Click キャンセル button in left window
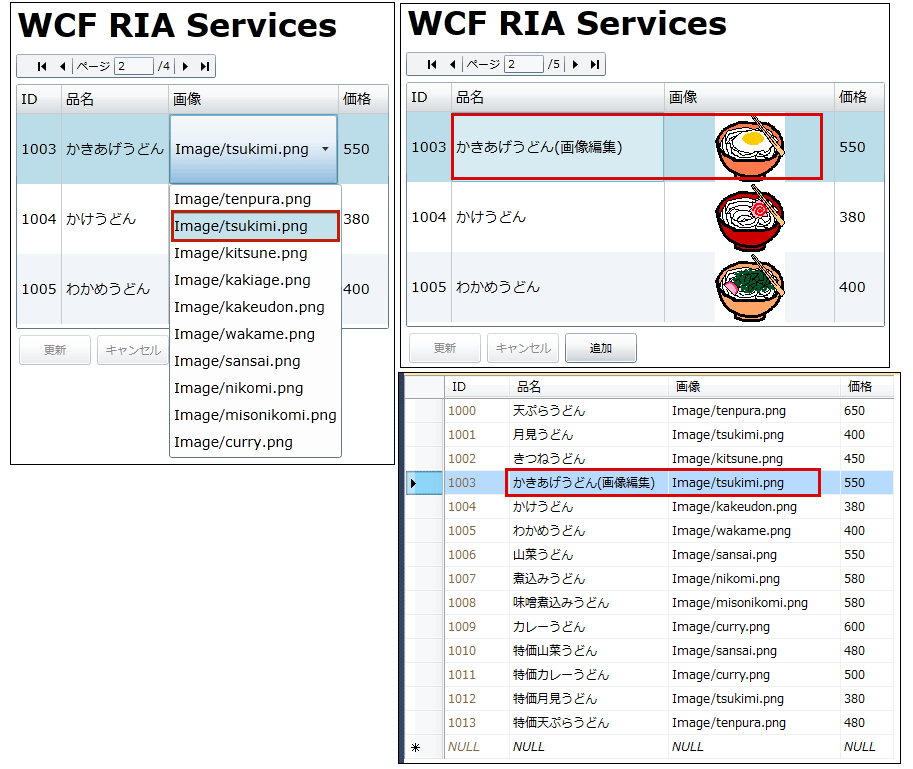The height and width of the screenshot is (769, 913). [133, 350]
